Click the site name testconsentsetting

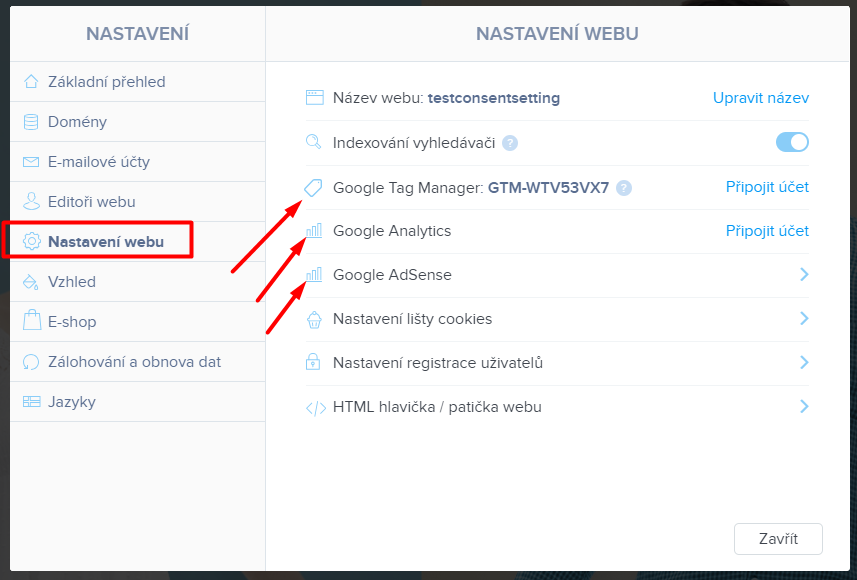(494, 98)
